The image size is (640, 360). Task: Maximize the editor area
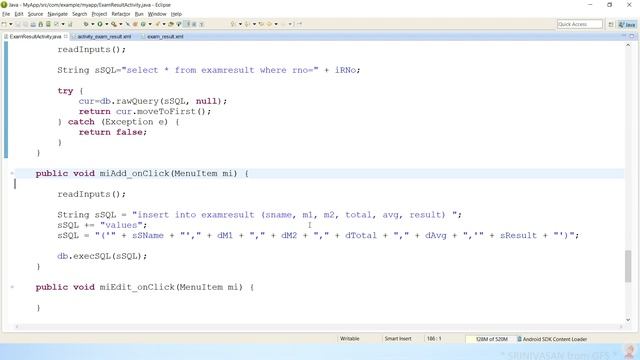tap(632, 36)
